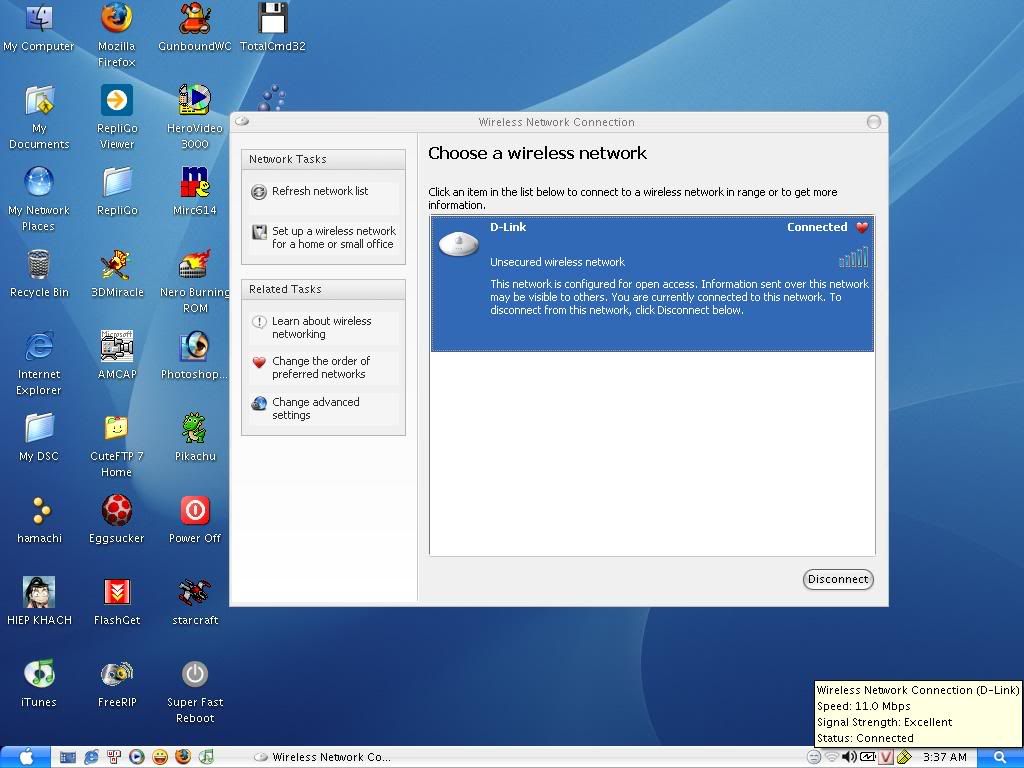1024x768 pixels.
Task: Click the "Related Tasks" panel header
Action: 323,289
